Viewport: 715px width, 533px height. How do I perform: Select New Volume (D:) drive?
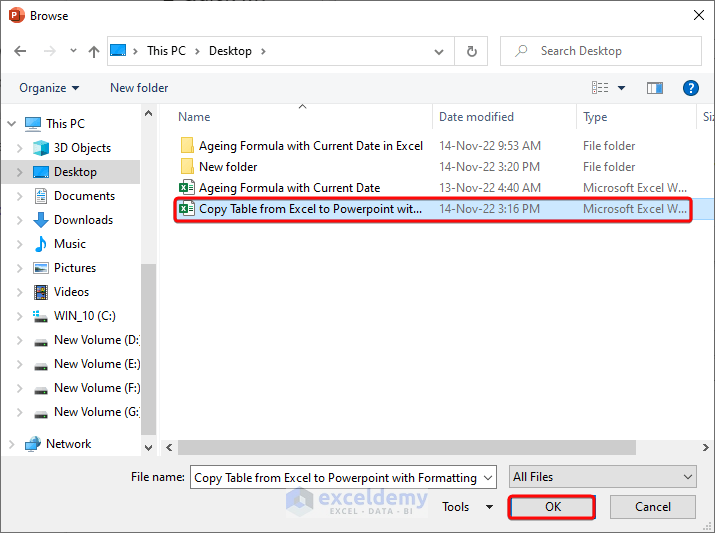click(x=96, y=340)
